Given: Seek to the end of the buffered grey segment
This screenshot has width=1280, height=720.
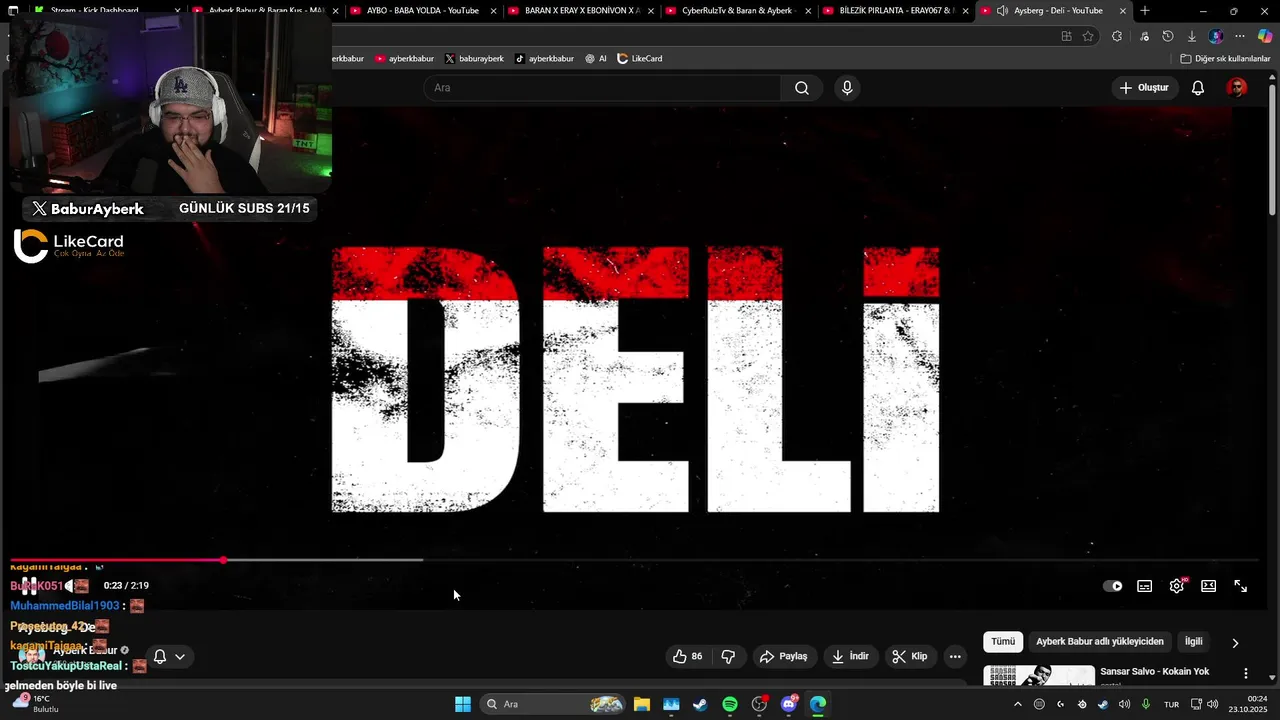Looking at the screenshot, I should pyautogui.click(x=421, y=560).
